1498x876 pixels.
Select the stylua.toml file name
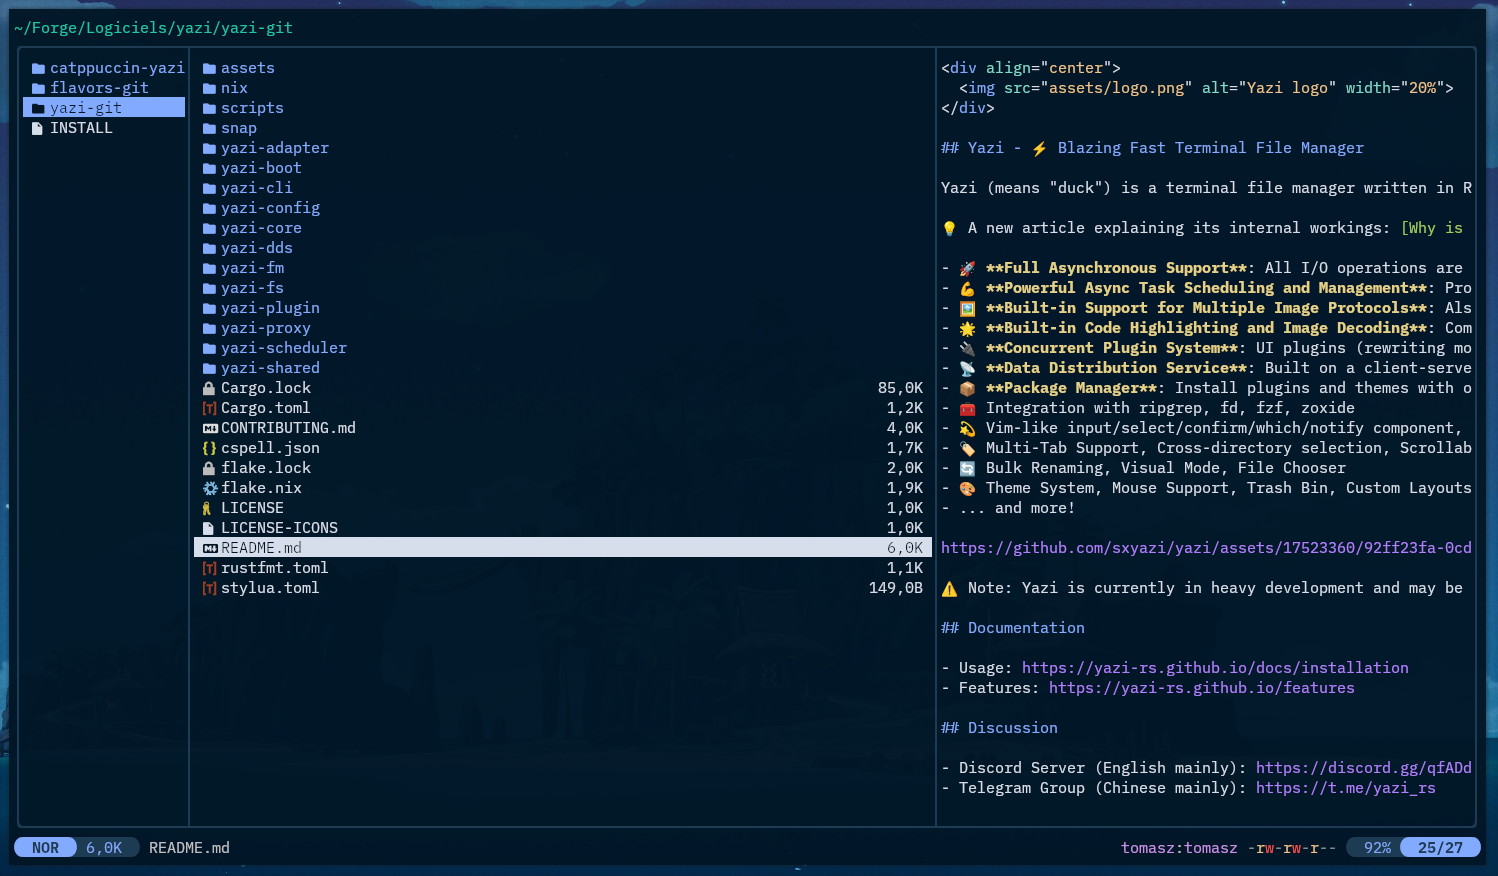click(x=270, y=588)
